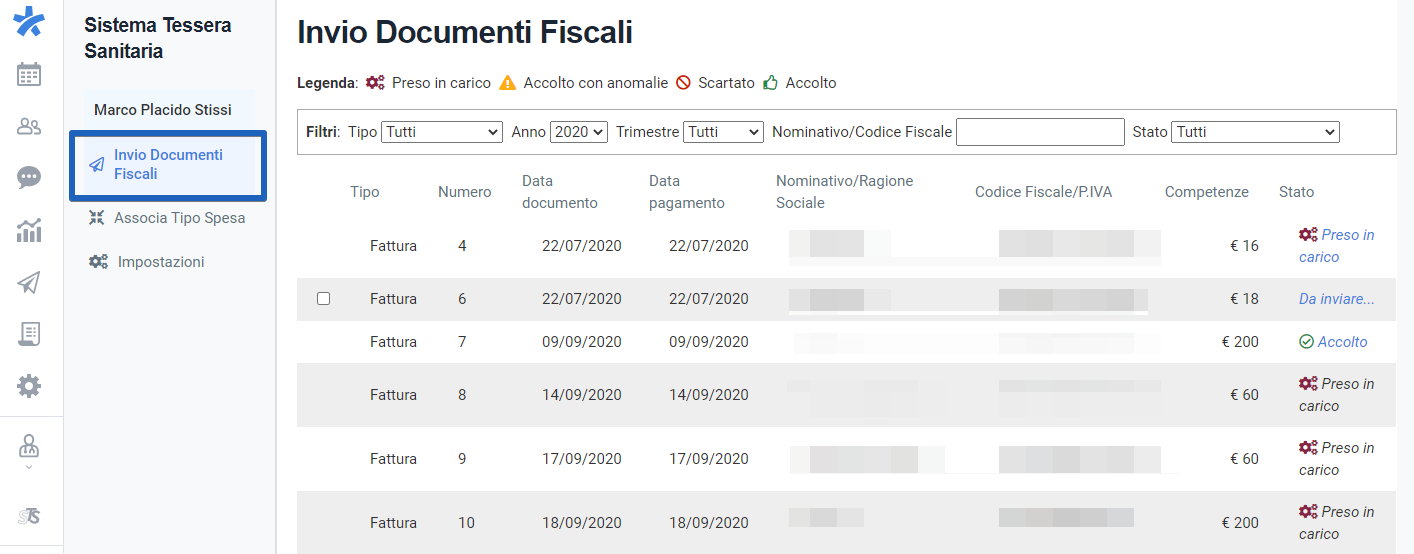Go to Associa Tipo Spesa menu item
Viewport: 1414px width, 554px height.
pos(179,218)
